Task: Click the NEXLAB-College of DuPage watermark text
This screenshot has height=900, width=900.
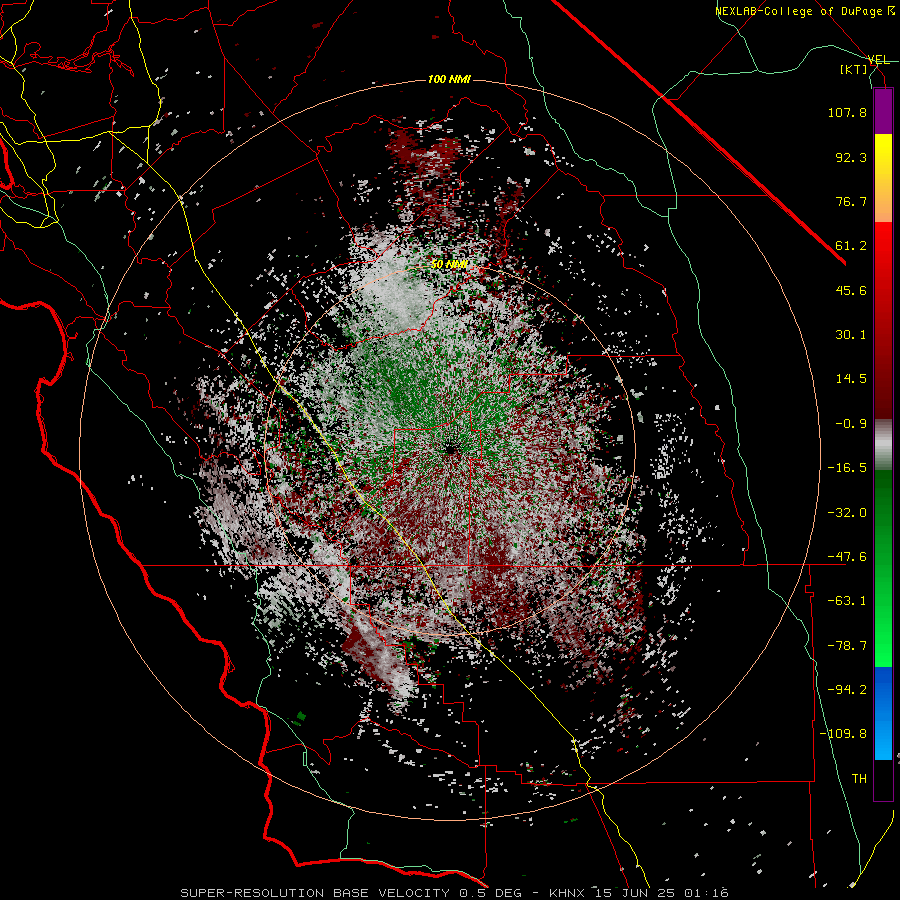Action: pos(805,11)
